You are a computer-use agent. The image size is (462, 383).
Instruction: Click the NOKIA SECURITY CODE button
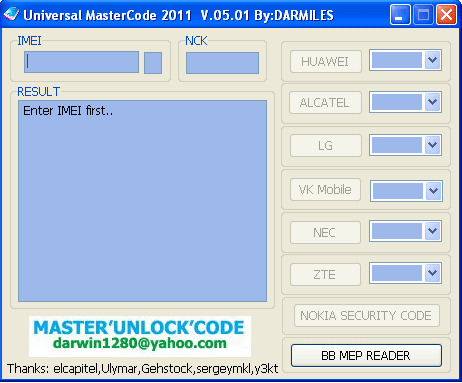(x=366, y=315)
